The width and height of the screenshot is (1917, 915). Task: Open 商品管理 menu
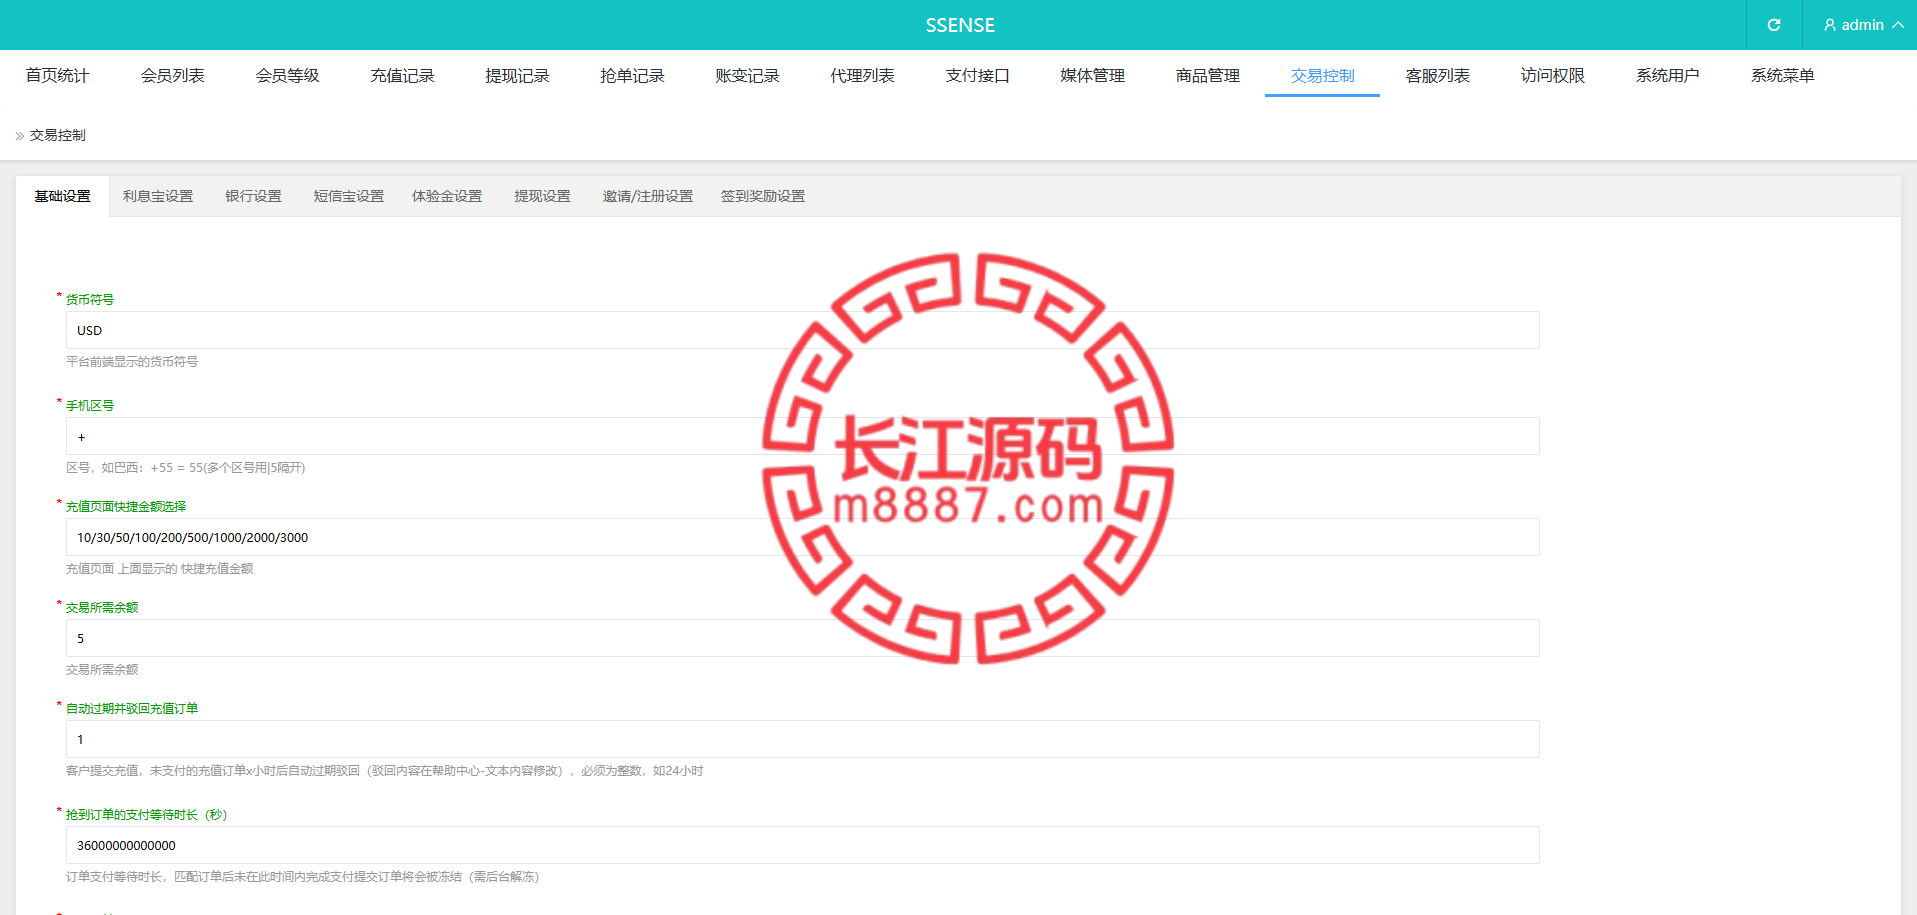pos(1207,76)
